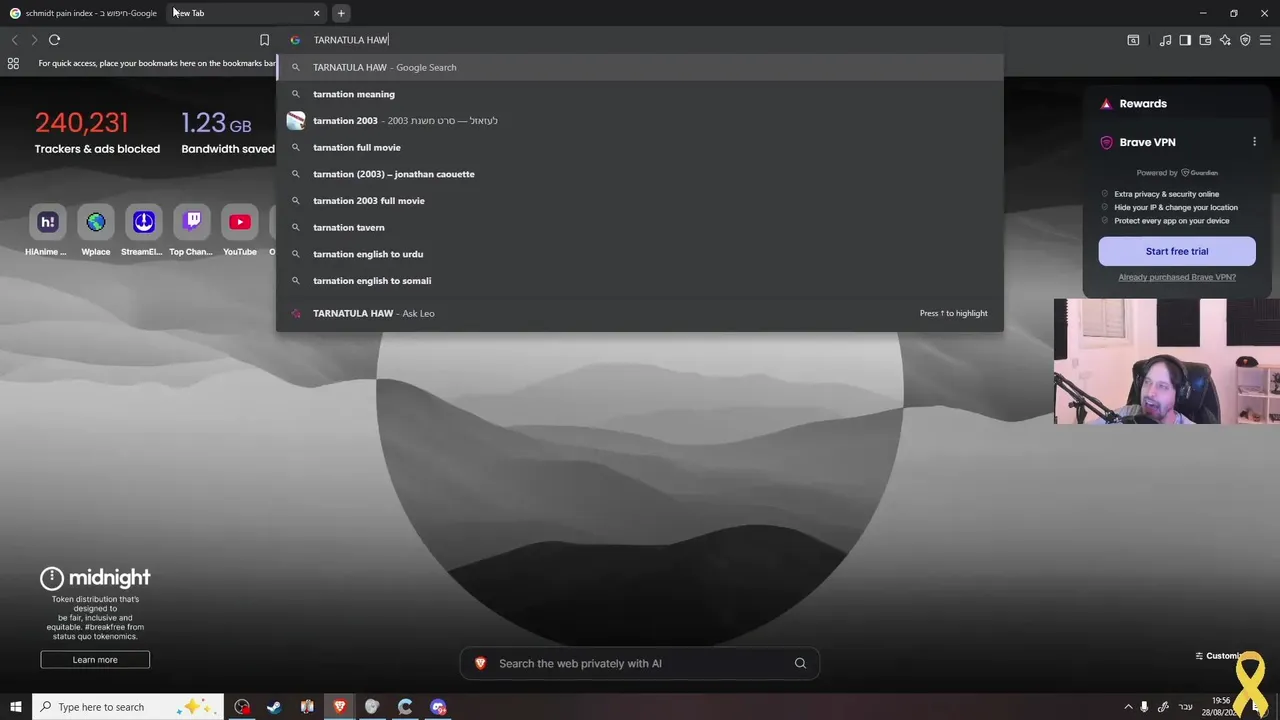Bookmark this tab with the bookmark icon
The height and width of the screenshot is (720, 1280).
pyautogui.click(x=264, y=40)
